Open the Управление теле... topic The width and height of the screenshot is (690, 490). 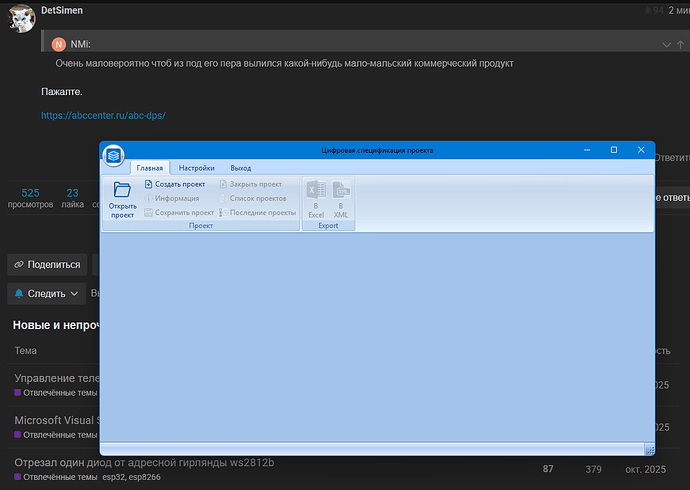(57, 378)
